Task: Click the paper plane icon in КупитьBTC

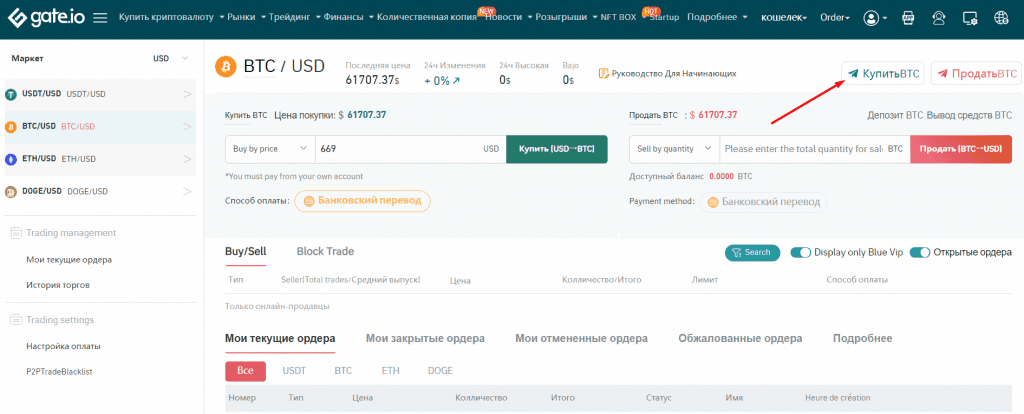Action: coord(853,74)
